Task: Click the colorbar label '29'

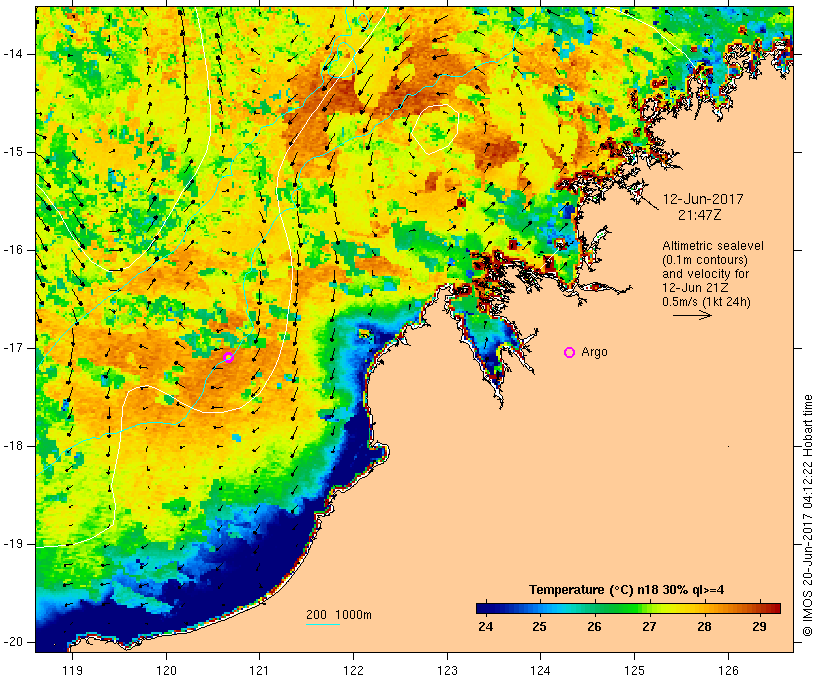Action: point(759,626)
